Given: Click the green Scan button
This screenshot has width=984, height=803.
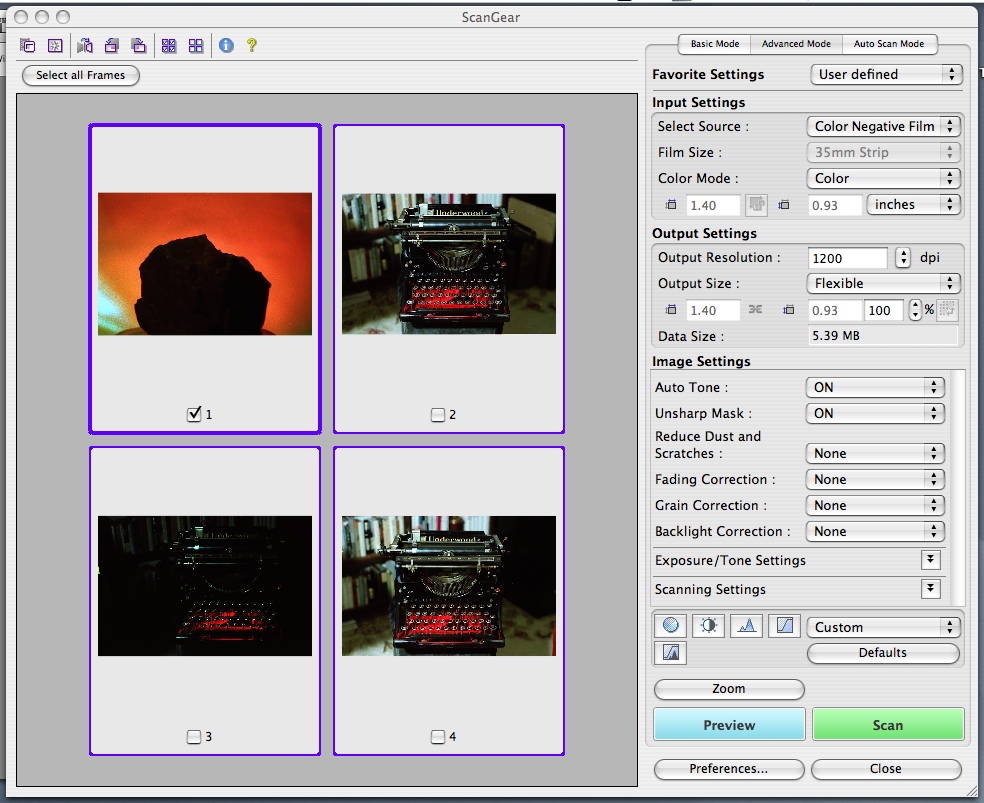Looking at the screenshot, I should tap(887, 725).
